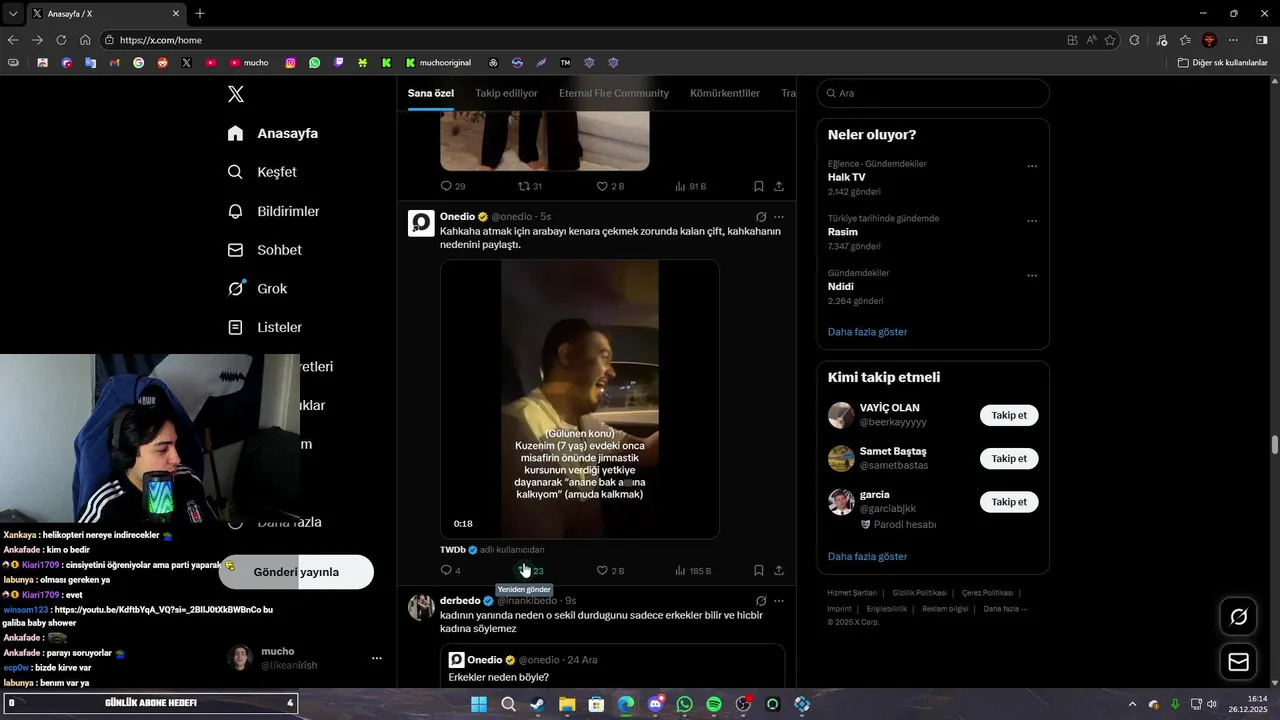The width and height of the screenshot is (1280, 720).
Task: Open the X logo home icon
Action: click(235, 94)
